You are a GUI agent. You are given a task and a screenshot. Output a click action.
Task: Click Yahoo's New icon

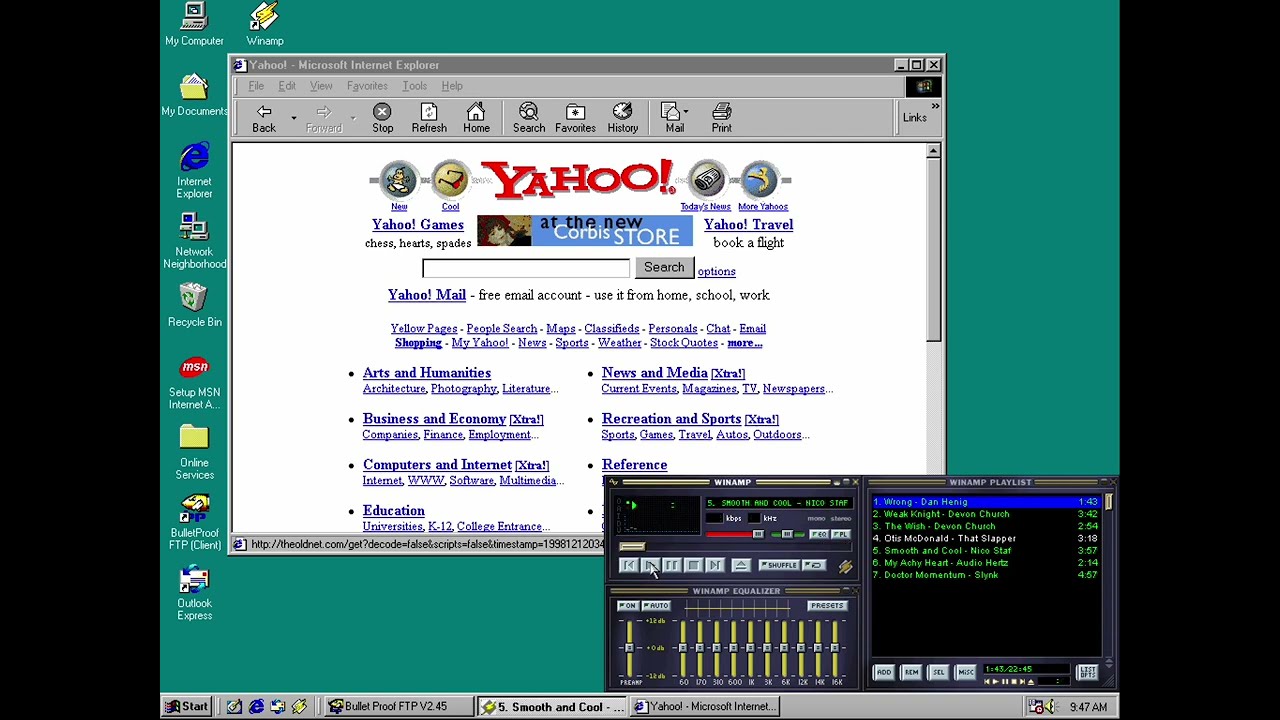pos(399,181)
